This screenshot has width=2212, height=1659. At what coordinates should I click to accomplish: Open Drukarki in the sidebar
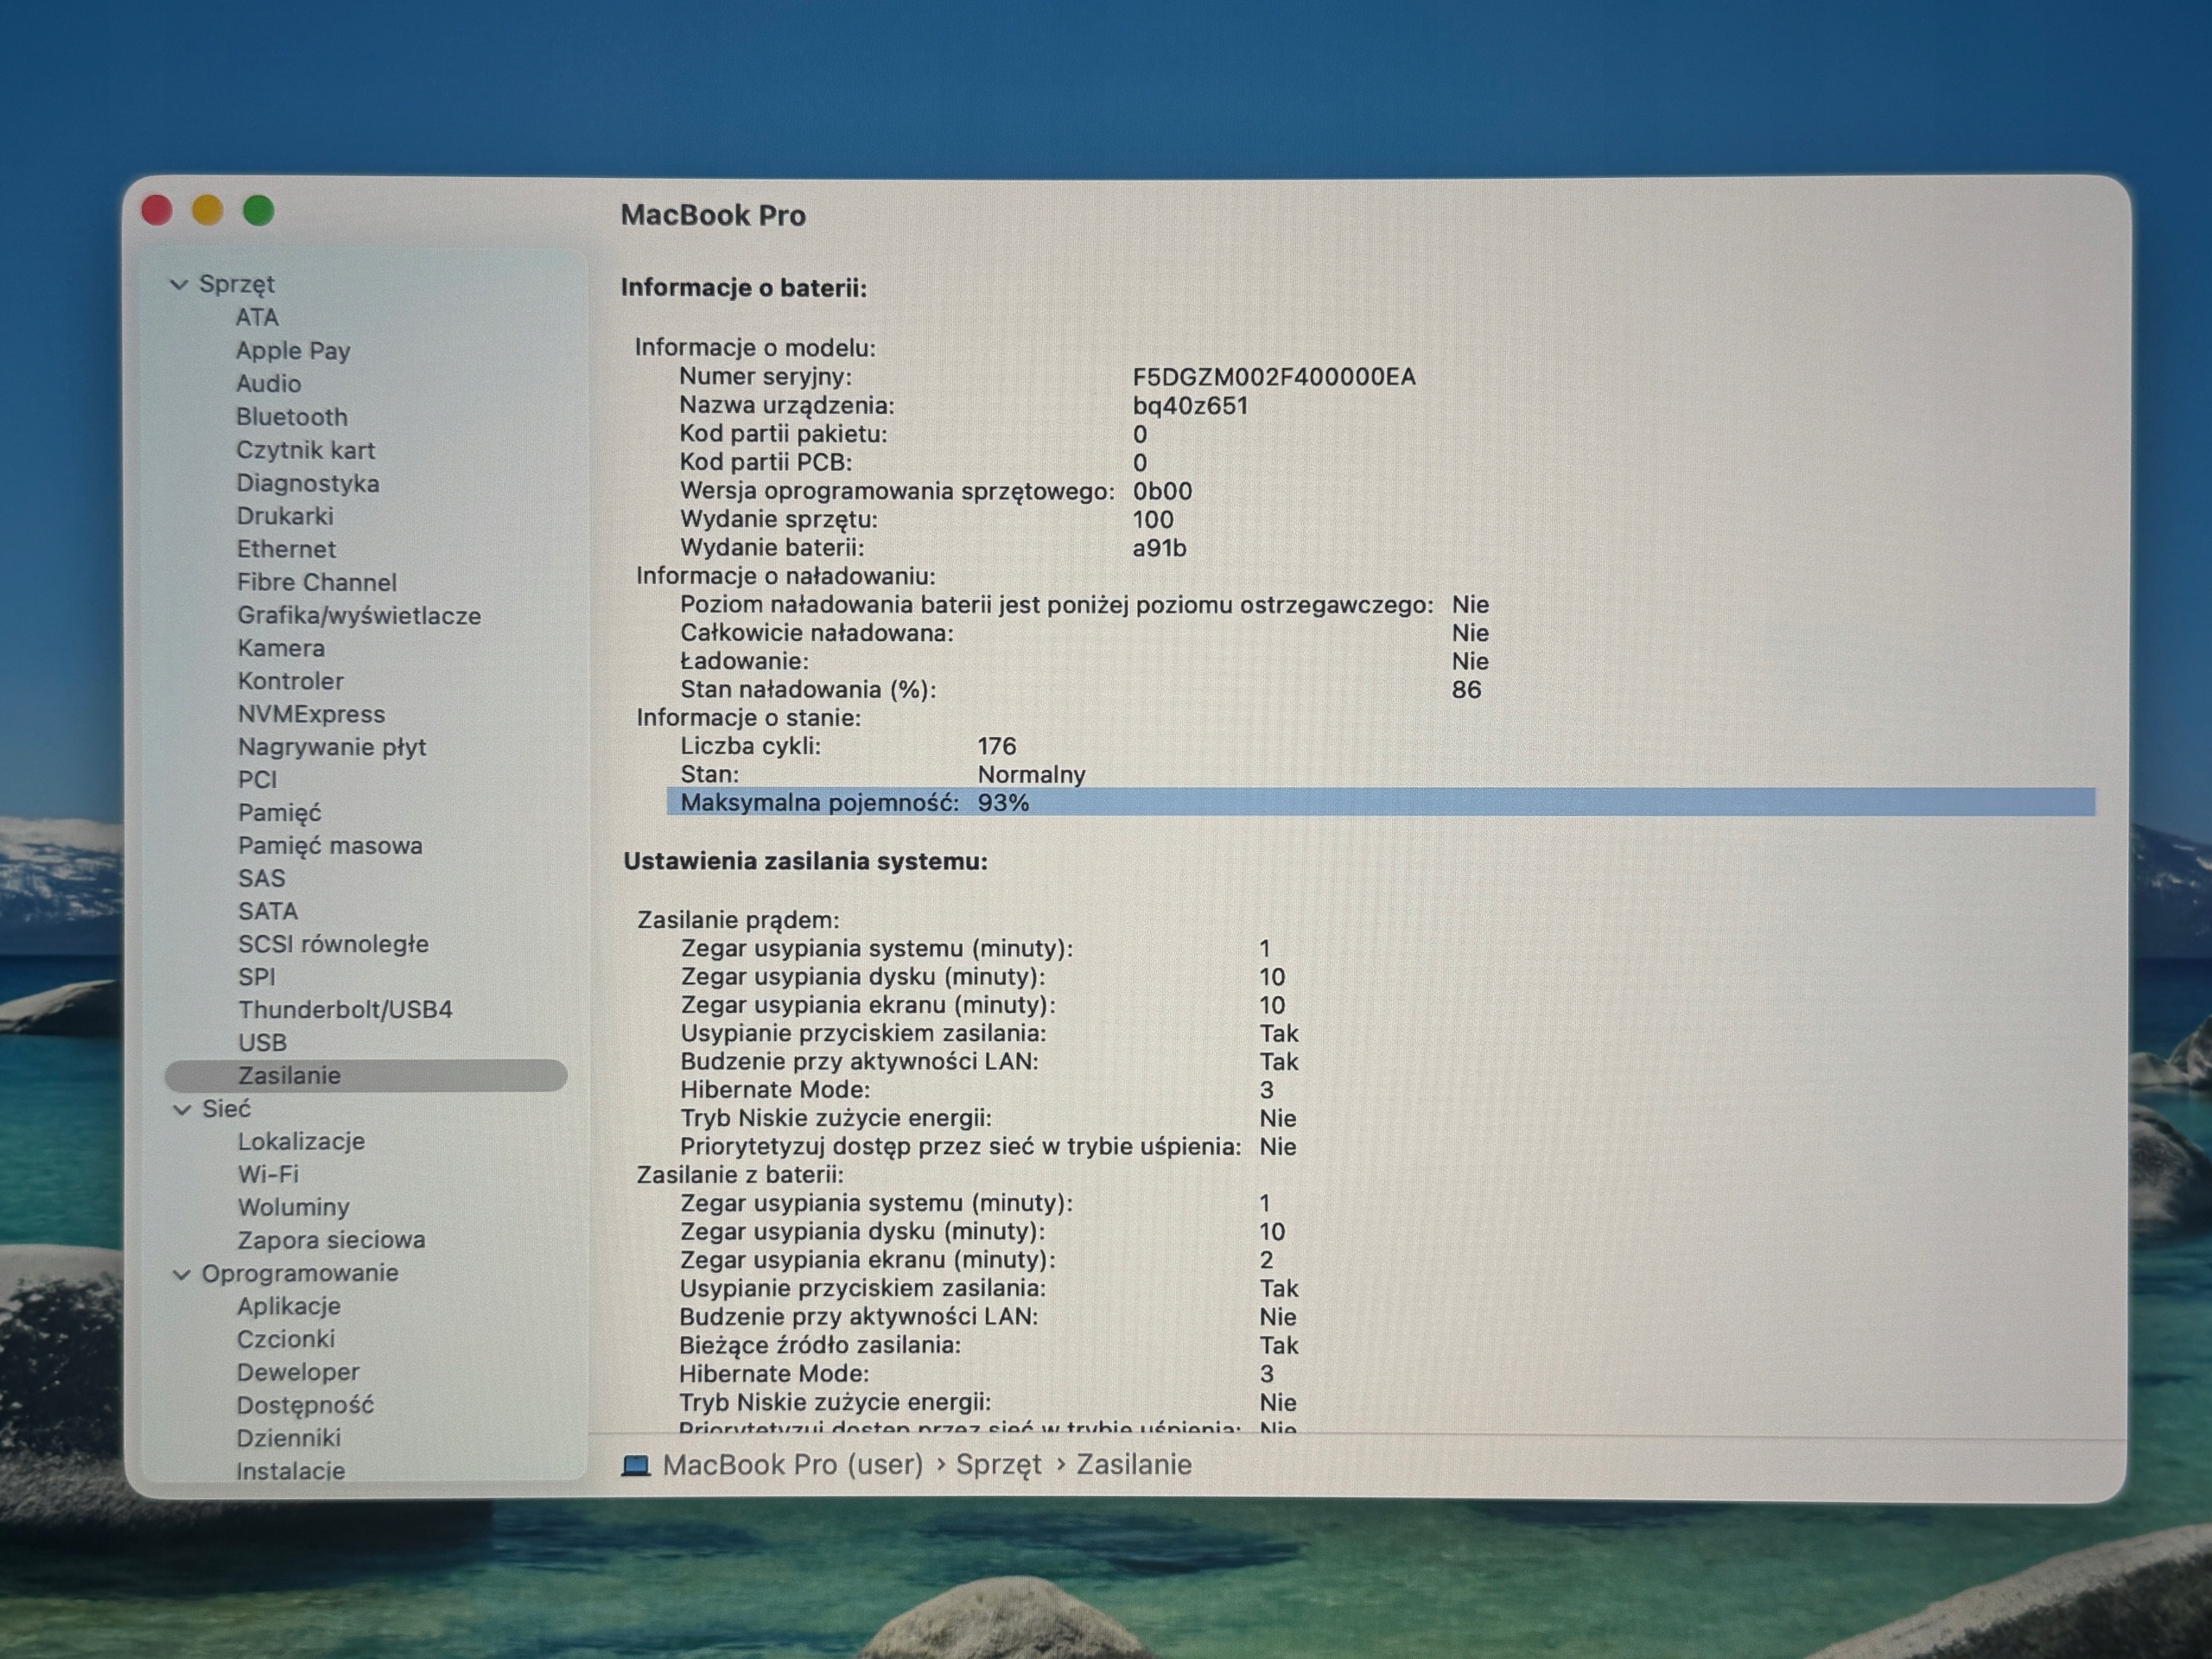click(285, 516)
